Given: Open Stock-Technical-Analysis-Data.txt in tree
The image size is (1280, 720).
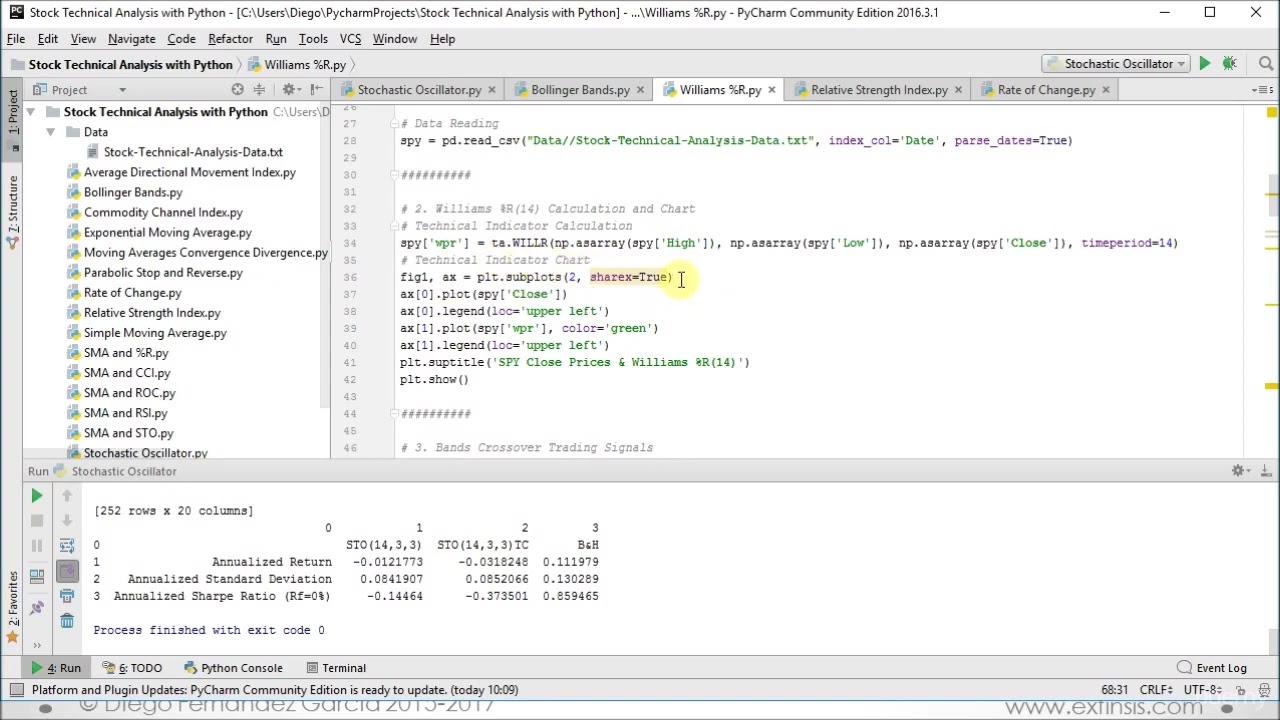Looking at the screenshot, I should tap(193, 152).
